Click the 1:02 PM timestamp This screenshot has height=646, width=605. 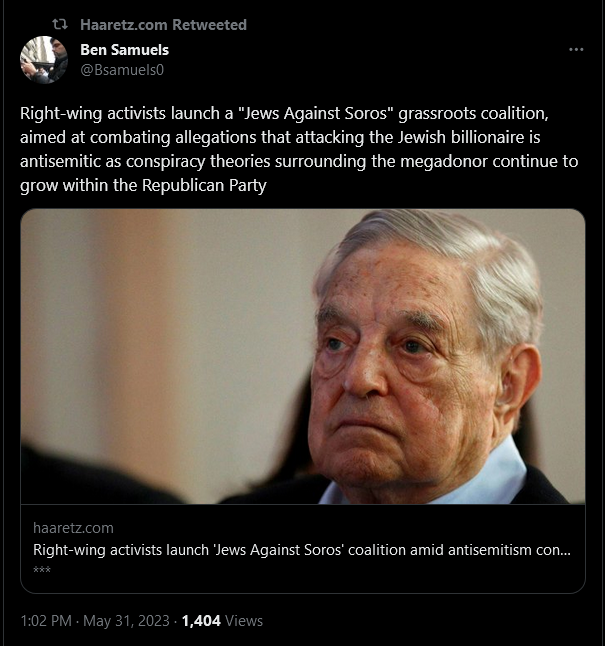click(46, 621)
